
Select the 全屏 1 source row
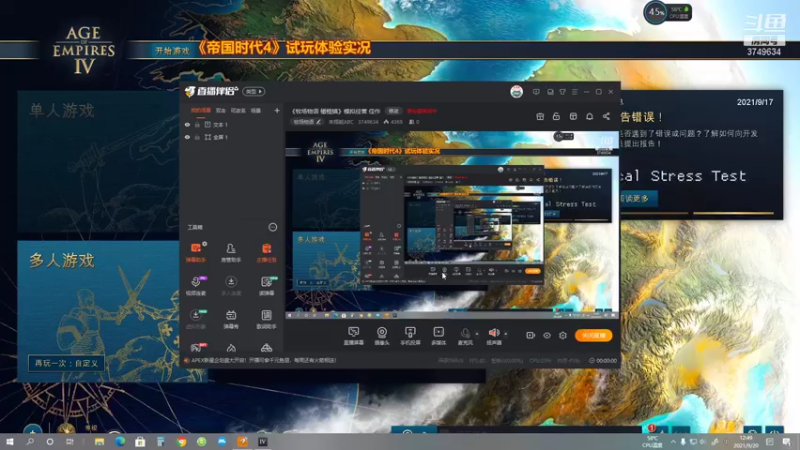pos(232,137)
